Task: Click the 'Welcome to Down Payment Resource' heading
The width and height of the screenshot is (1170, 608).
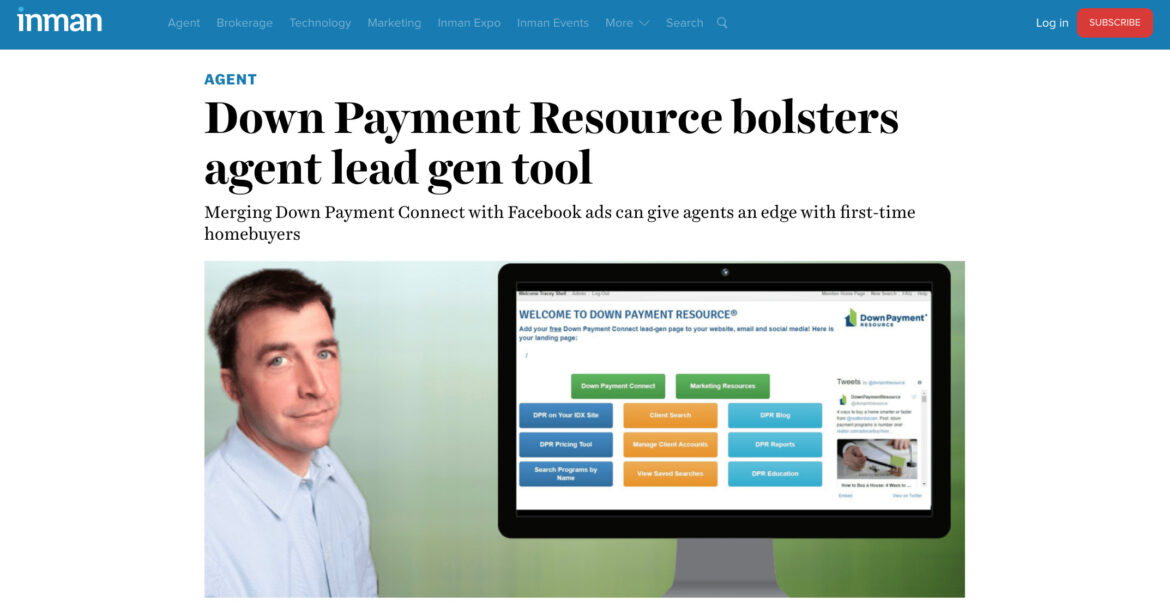Action: 628,315
